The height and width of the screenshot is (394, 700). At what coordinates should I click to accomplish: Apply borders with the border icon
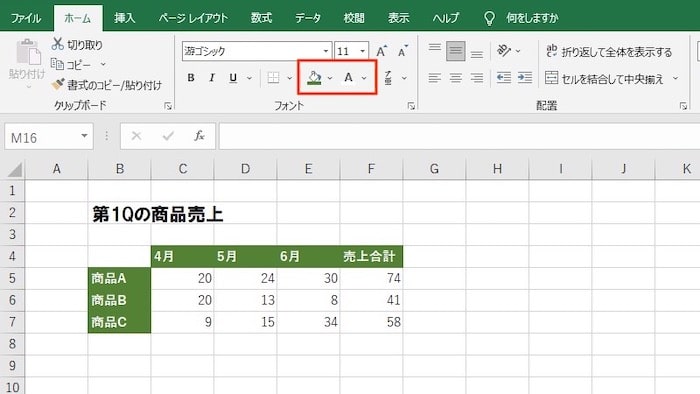coord(273,78)
